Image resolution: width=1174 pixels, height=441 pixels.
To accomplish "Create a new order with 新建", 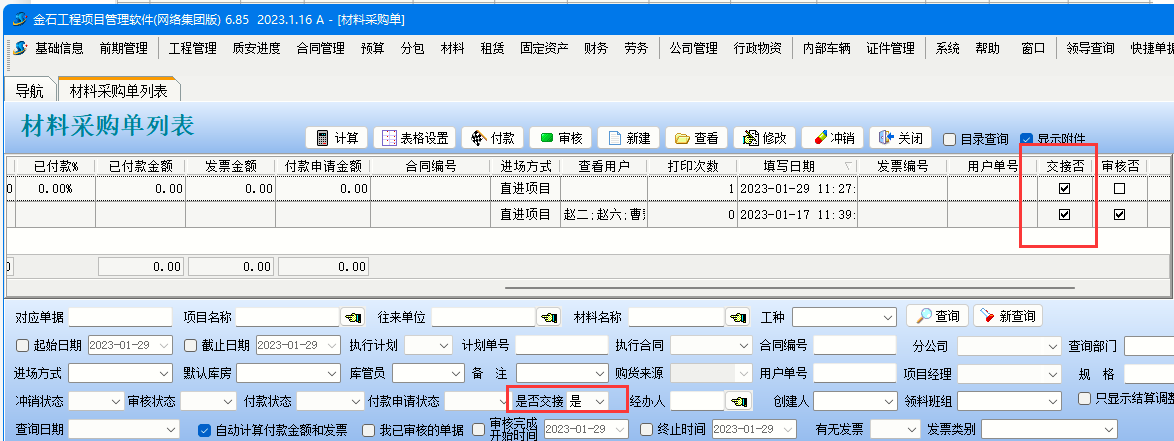I will click(x=629, y=138).
